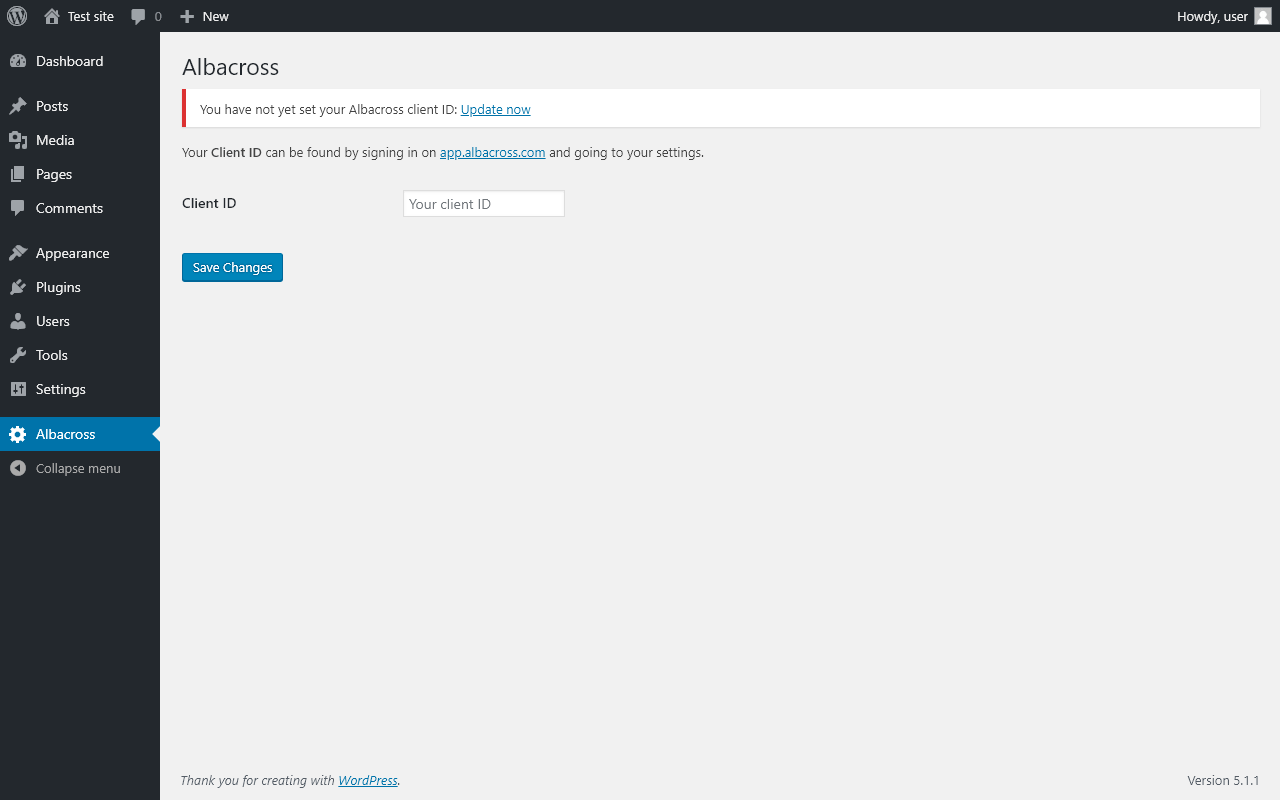This screenshot has height=800, width=1280.
Task: Click the Settings sliders icon
Action: 18,389
